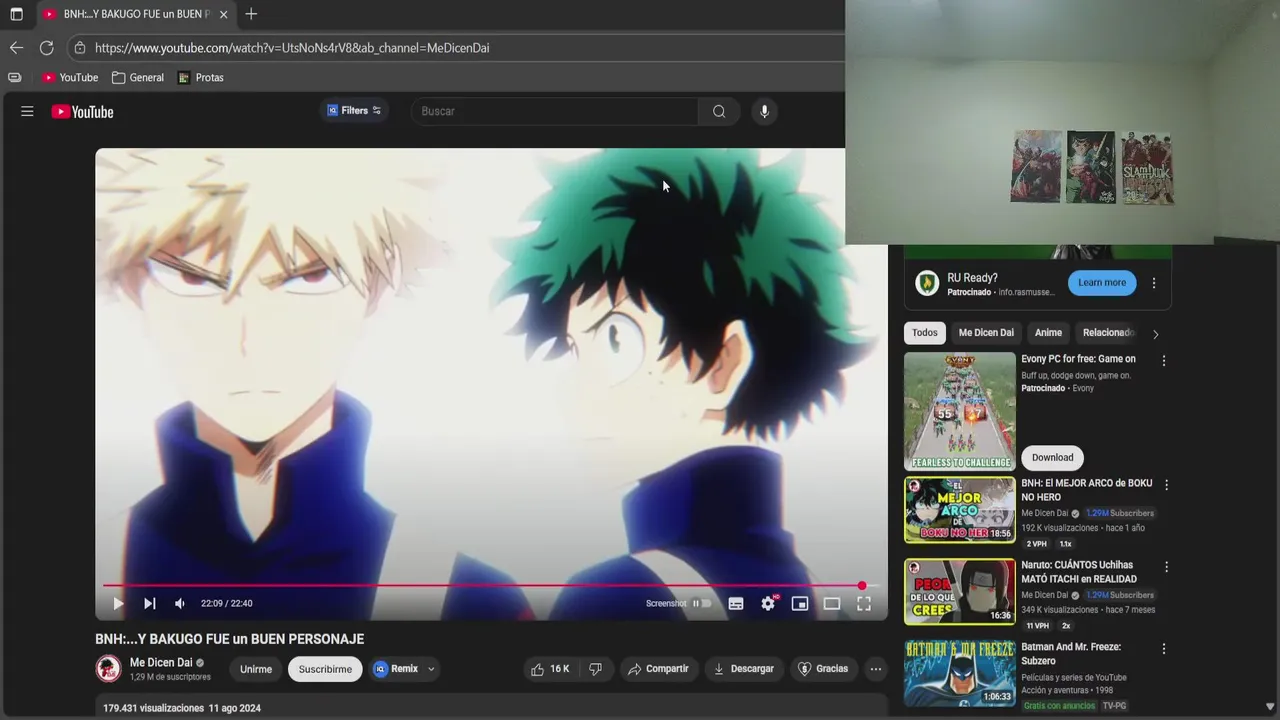Click title Batman And Mr. Freeze: Subzero

(x=1070, y=654)
